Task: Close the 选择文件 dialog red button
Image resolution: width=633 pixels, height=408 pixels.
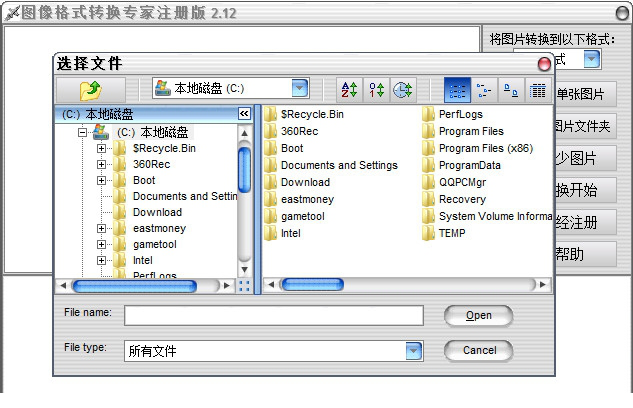Action: click(x=544, y=64)
